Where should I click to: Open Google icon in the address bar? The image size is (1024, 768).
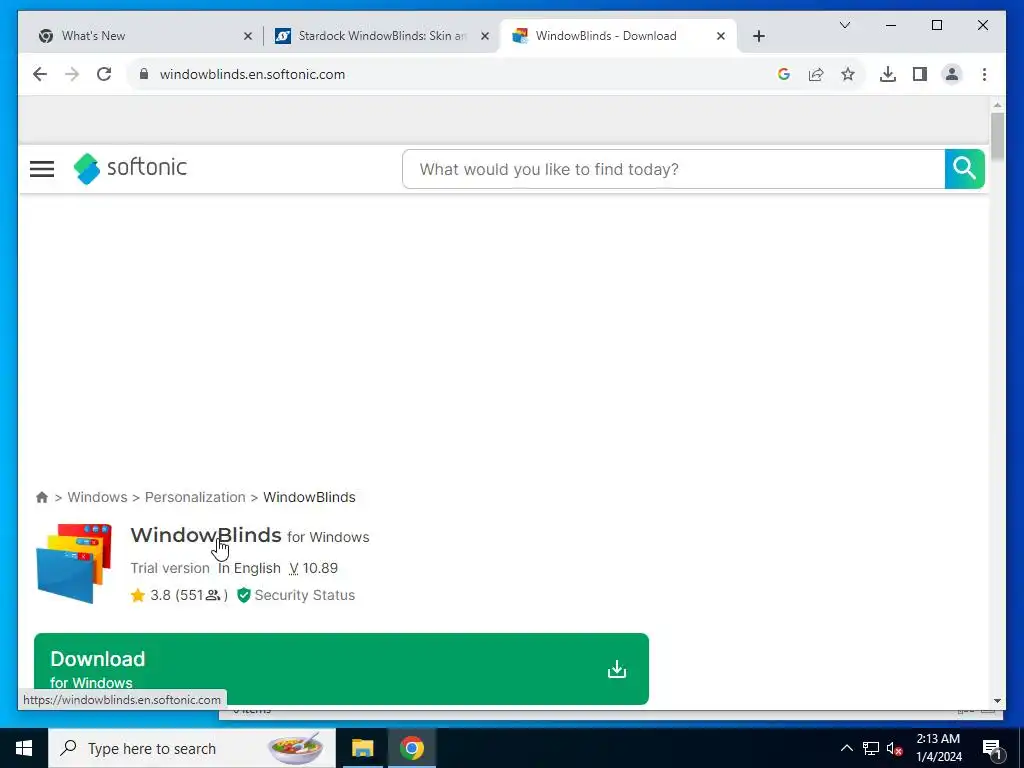point(784,74)
